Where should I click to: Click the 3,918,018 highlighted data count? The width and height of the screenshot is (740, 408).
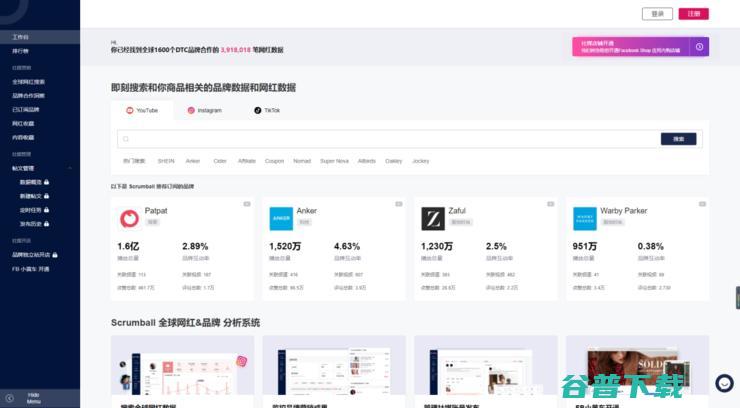point(235,50)
